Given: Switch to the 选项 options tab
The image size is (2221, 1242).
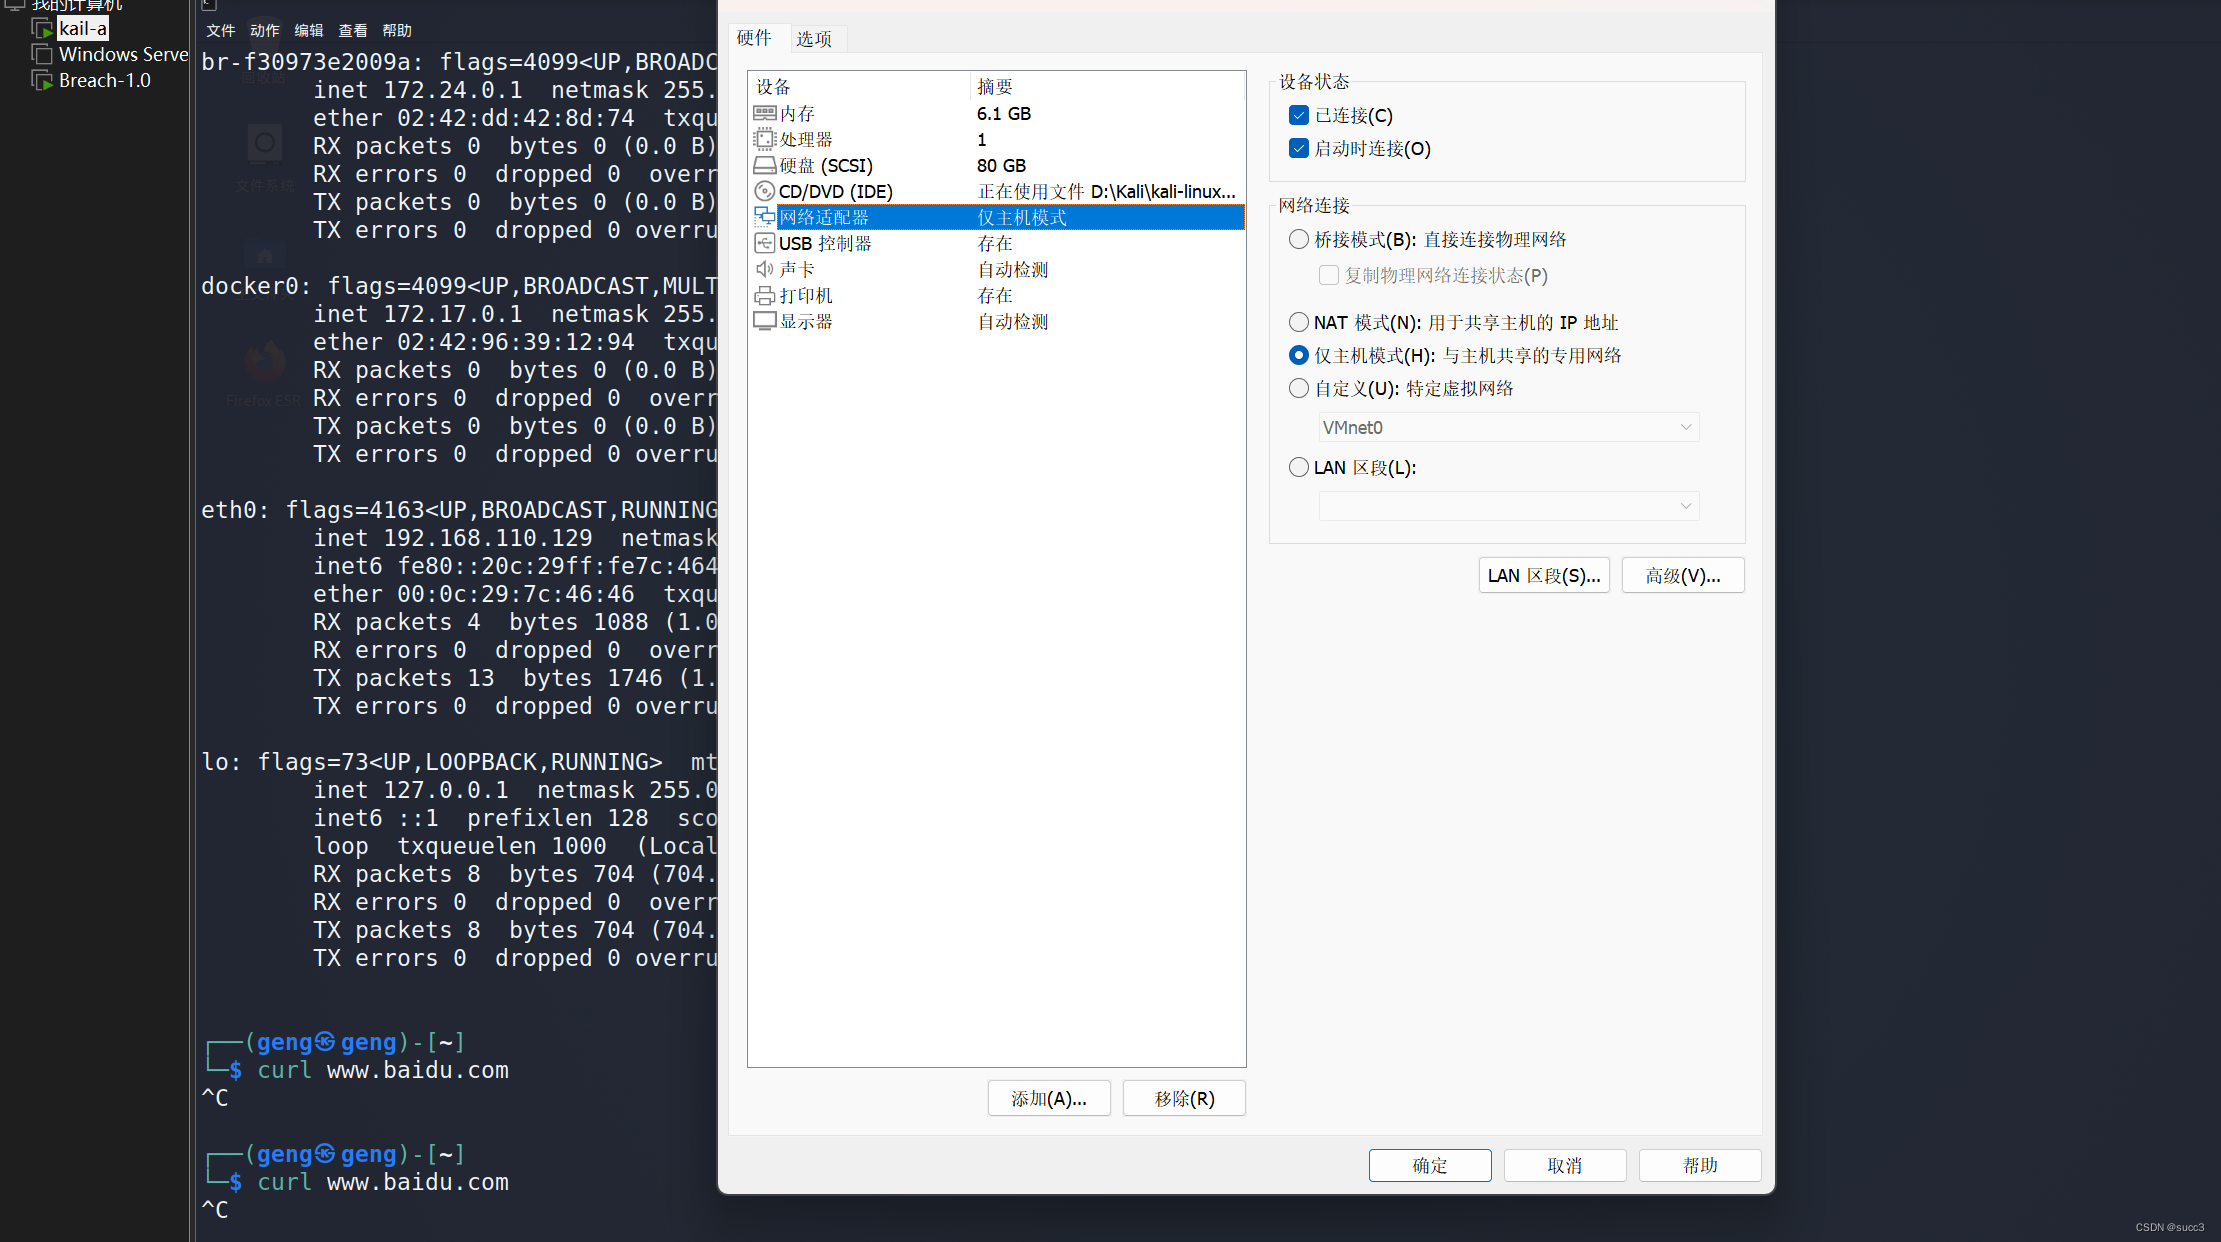Looking at the screenshot, I should [x=814, y=39].
